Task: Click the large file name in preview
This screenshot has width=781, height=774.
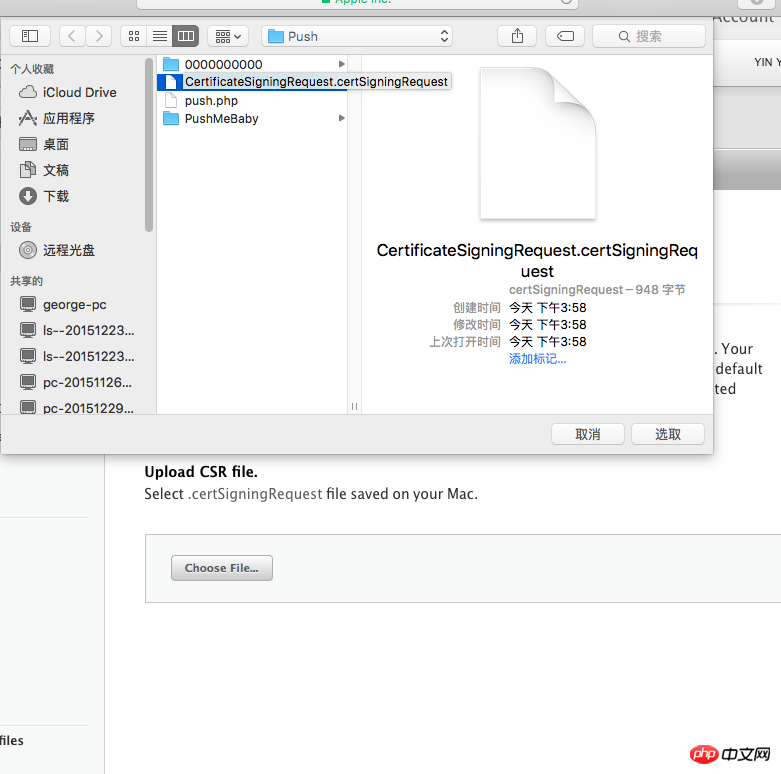Action: [x=537, y=260]
